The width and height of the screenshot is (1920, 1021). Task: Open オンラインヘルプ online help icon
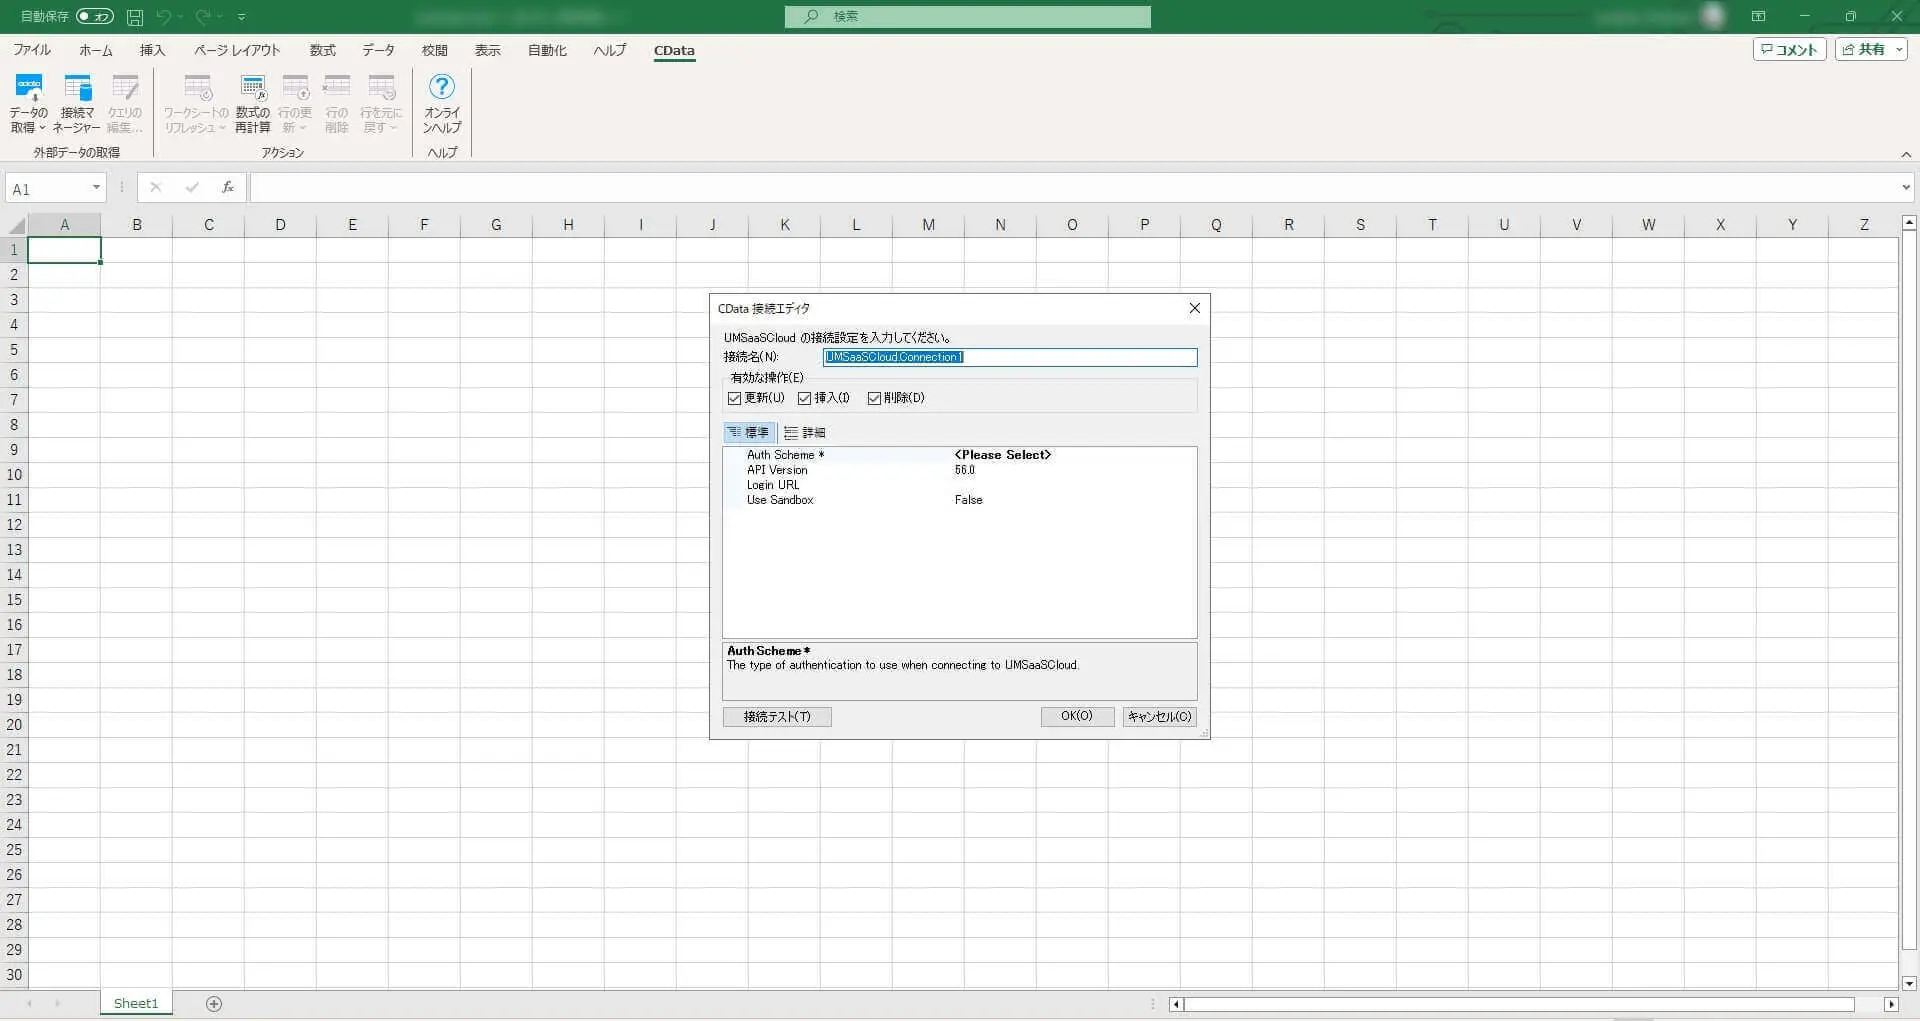(x=441, y=90)
